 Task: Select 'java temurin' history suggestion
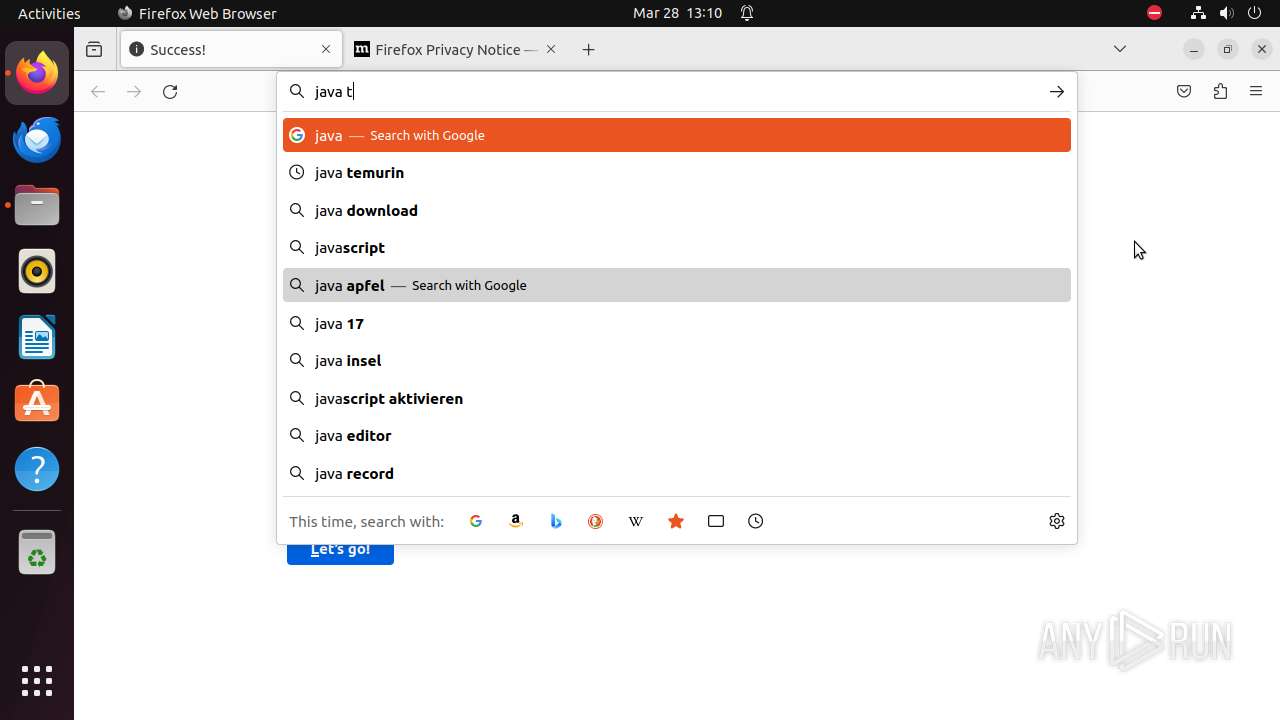tap(677, 173)
